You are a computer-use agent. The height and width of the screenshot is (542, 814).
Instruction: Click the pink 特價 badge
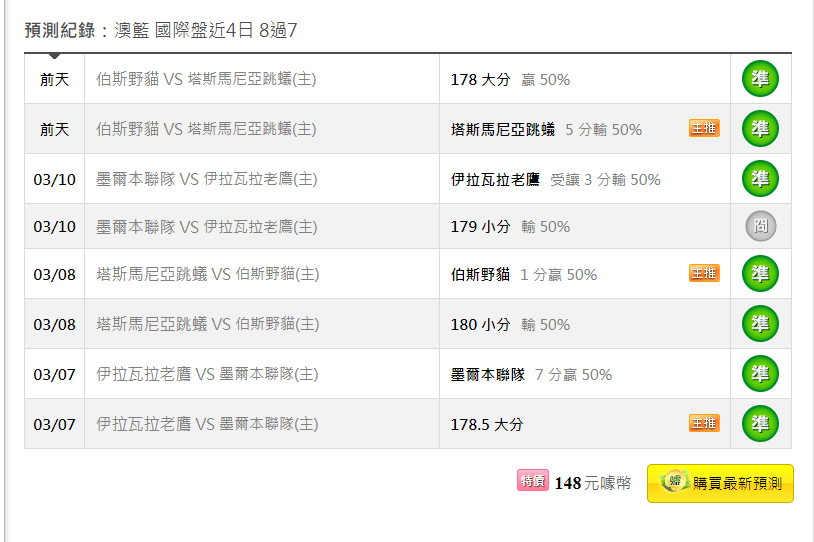point(533,481)
